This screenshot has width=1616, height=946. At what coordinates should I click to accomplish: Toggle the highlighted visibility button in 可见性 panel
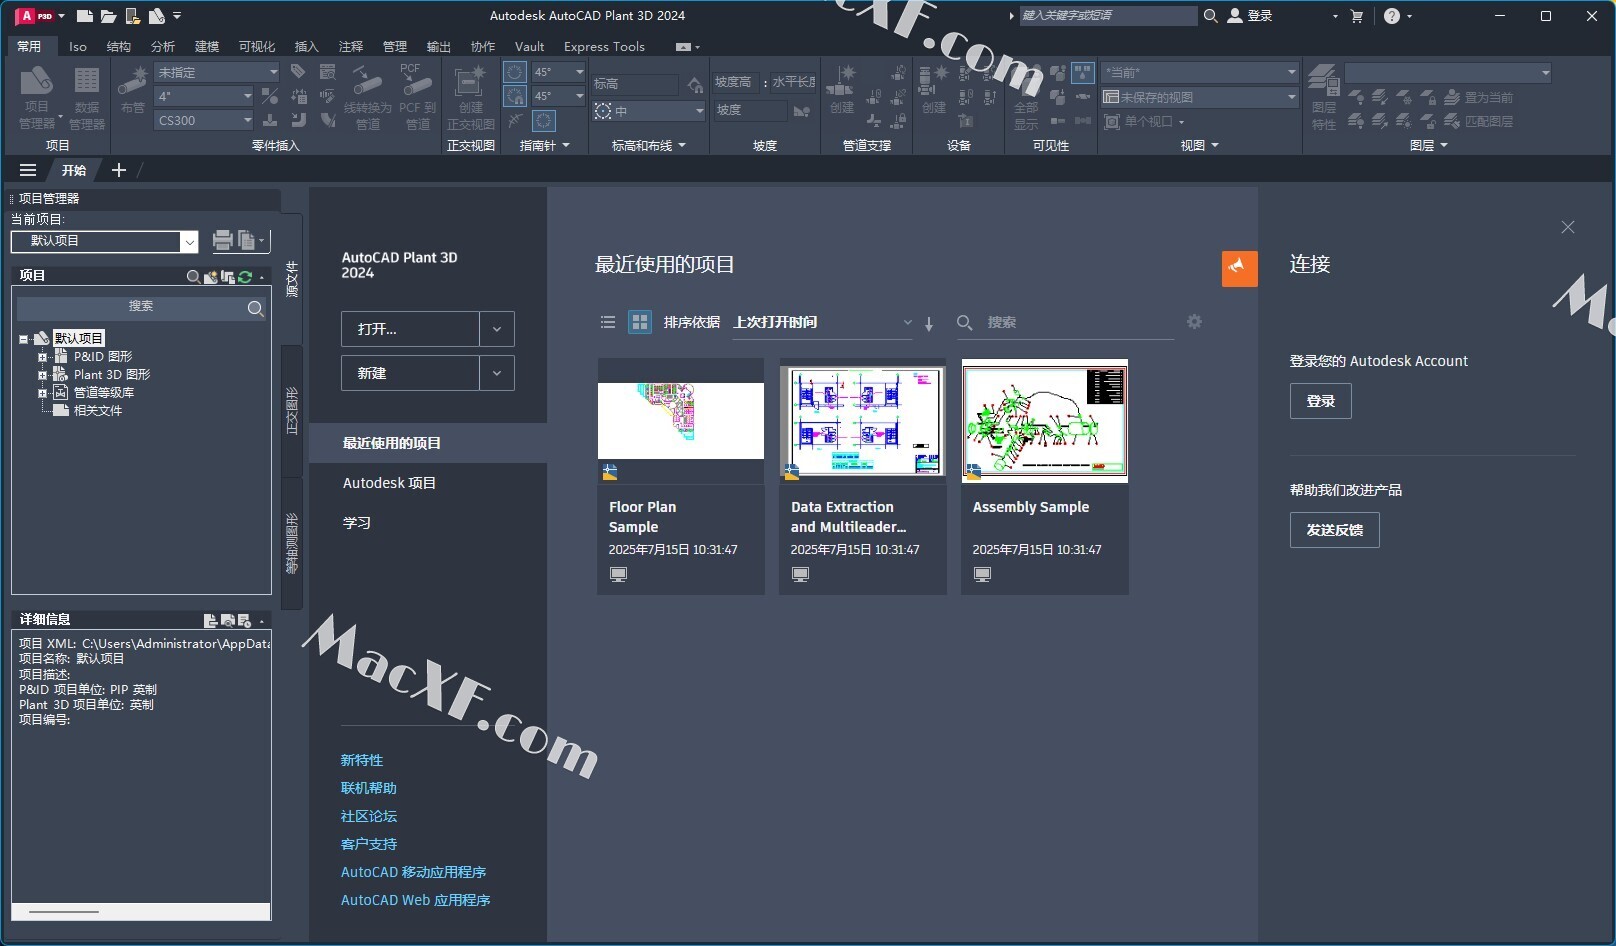(1083, 72)
